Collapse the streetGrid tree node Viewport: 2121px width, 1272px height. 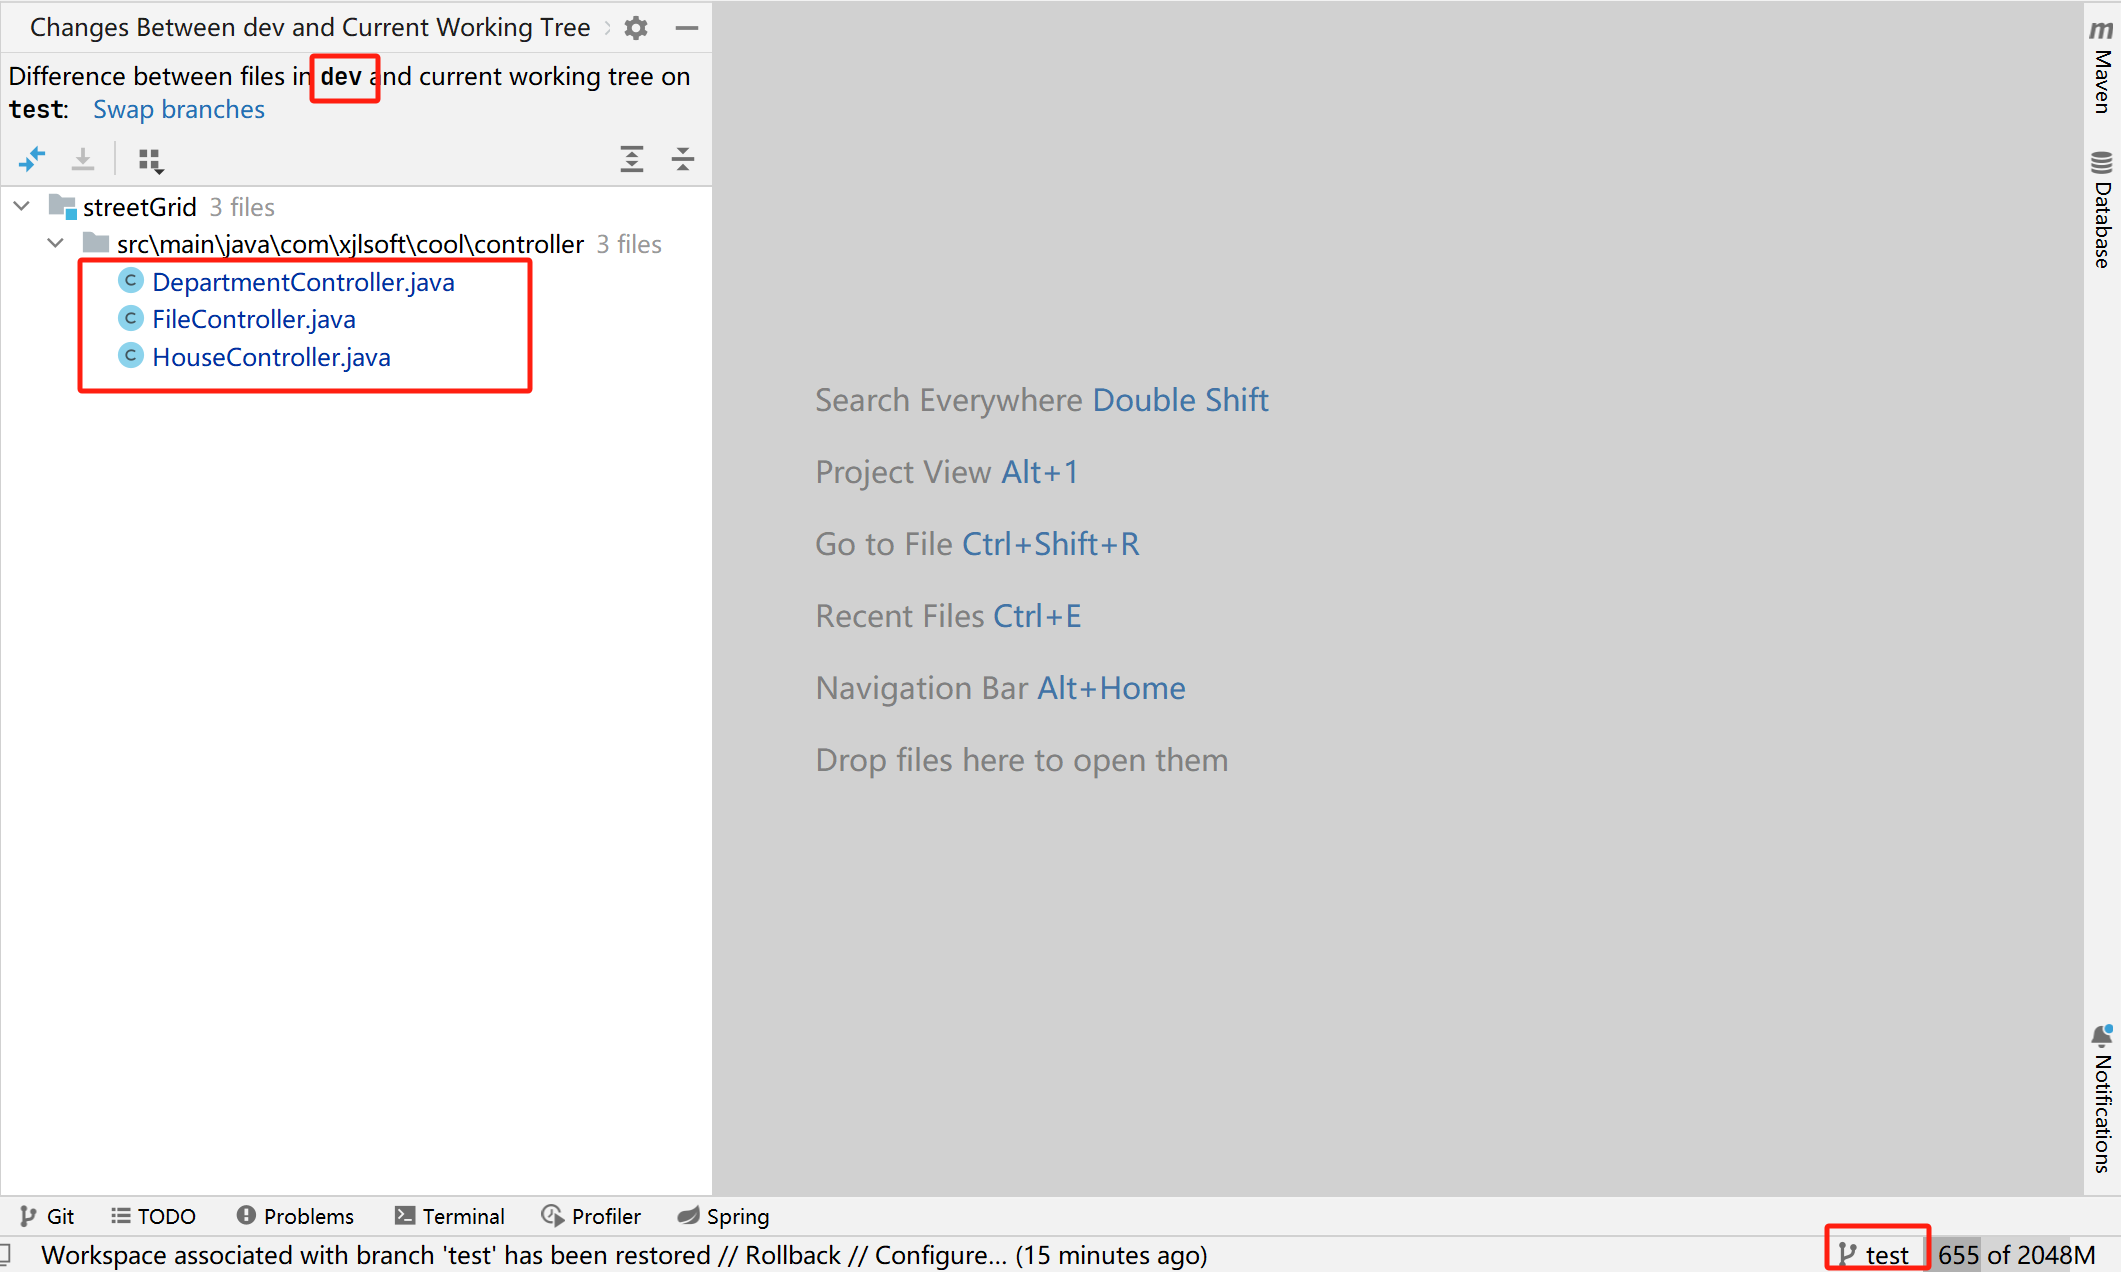pyautogui.click(x=21, y=206)
